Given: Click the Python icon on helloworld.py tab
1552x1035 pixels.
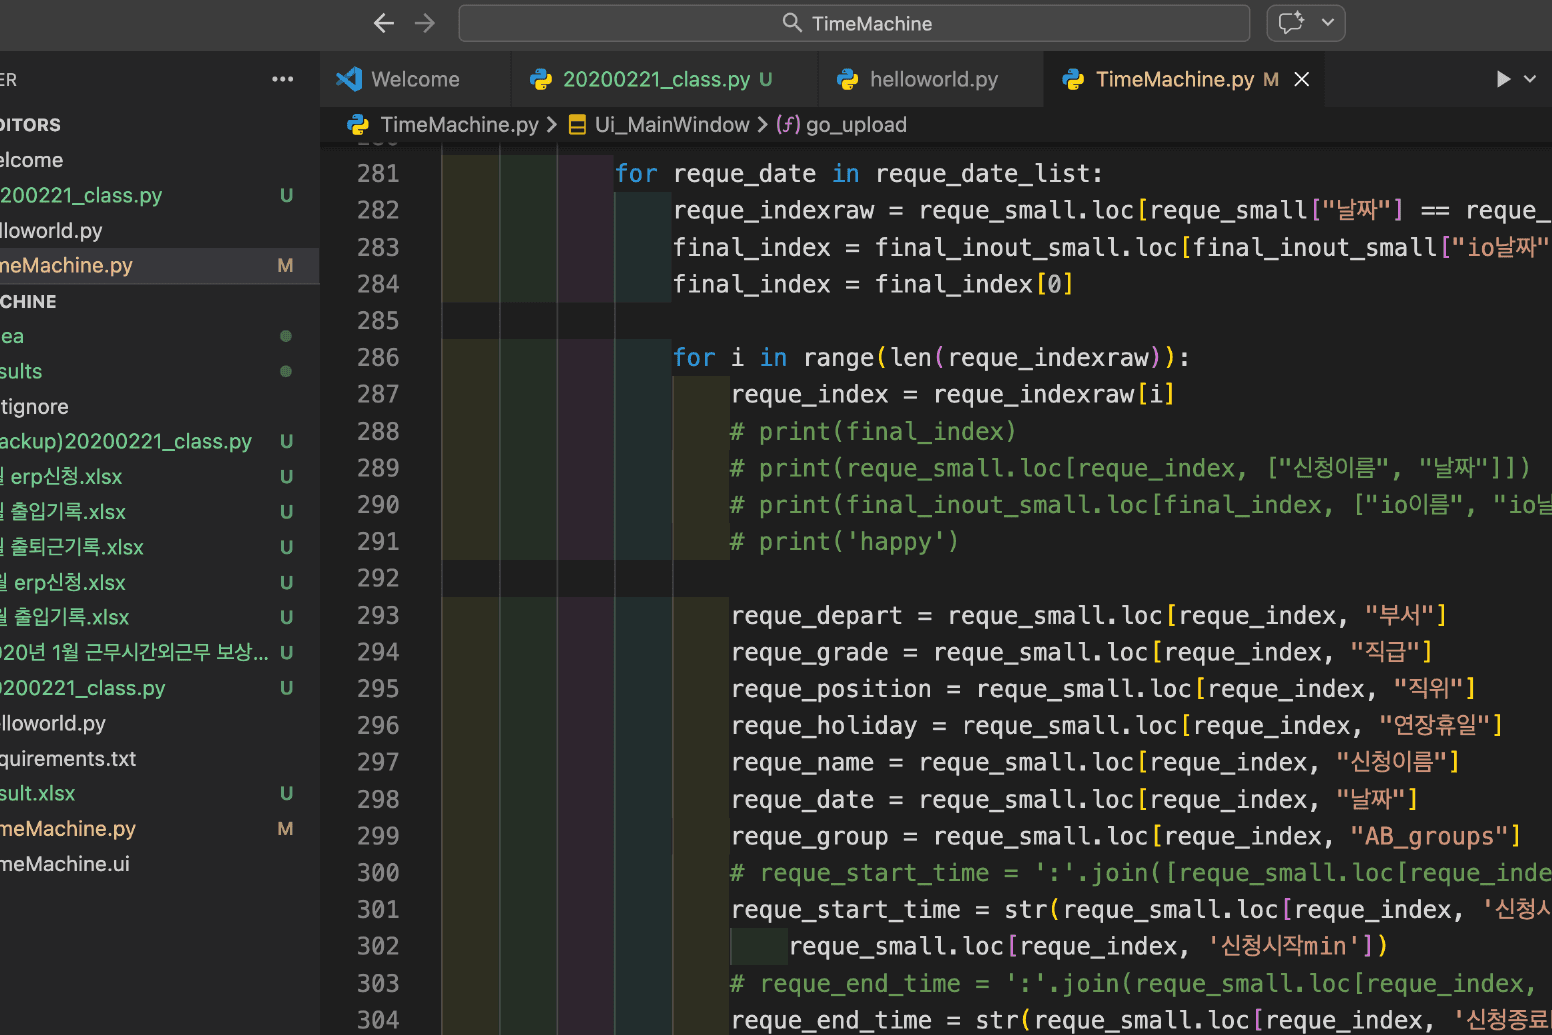Looking at the screenshot, I should coord(848,79).
